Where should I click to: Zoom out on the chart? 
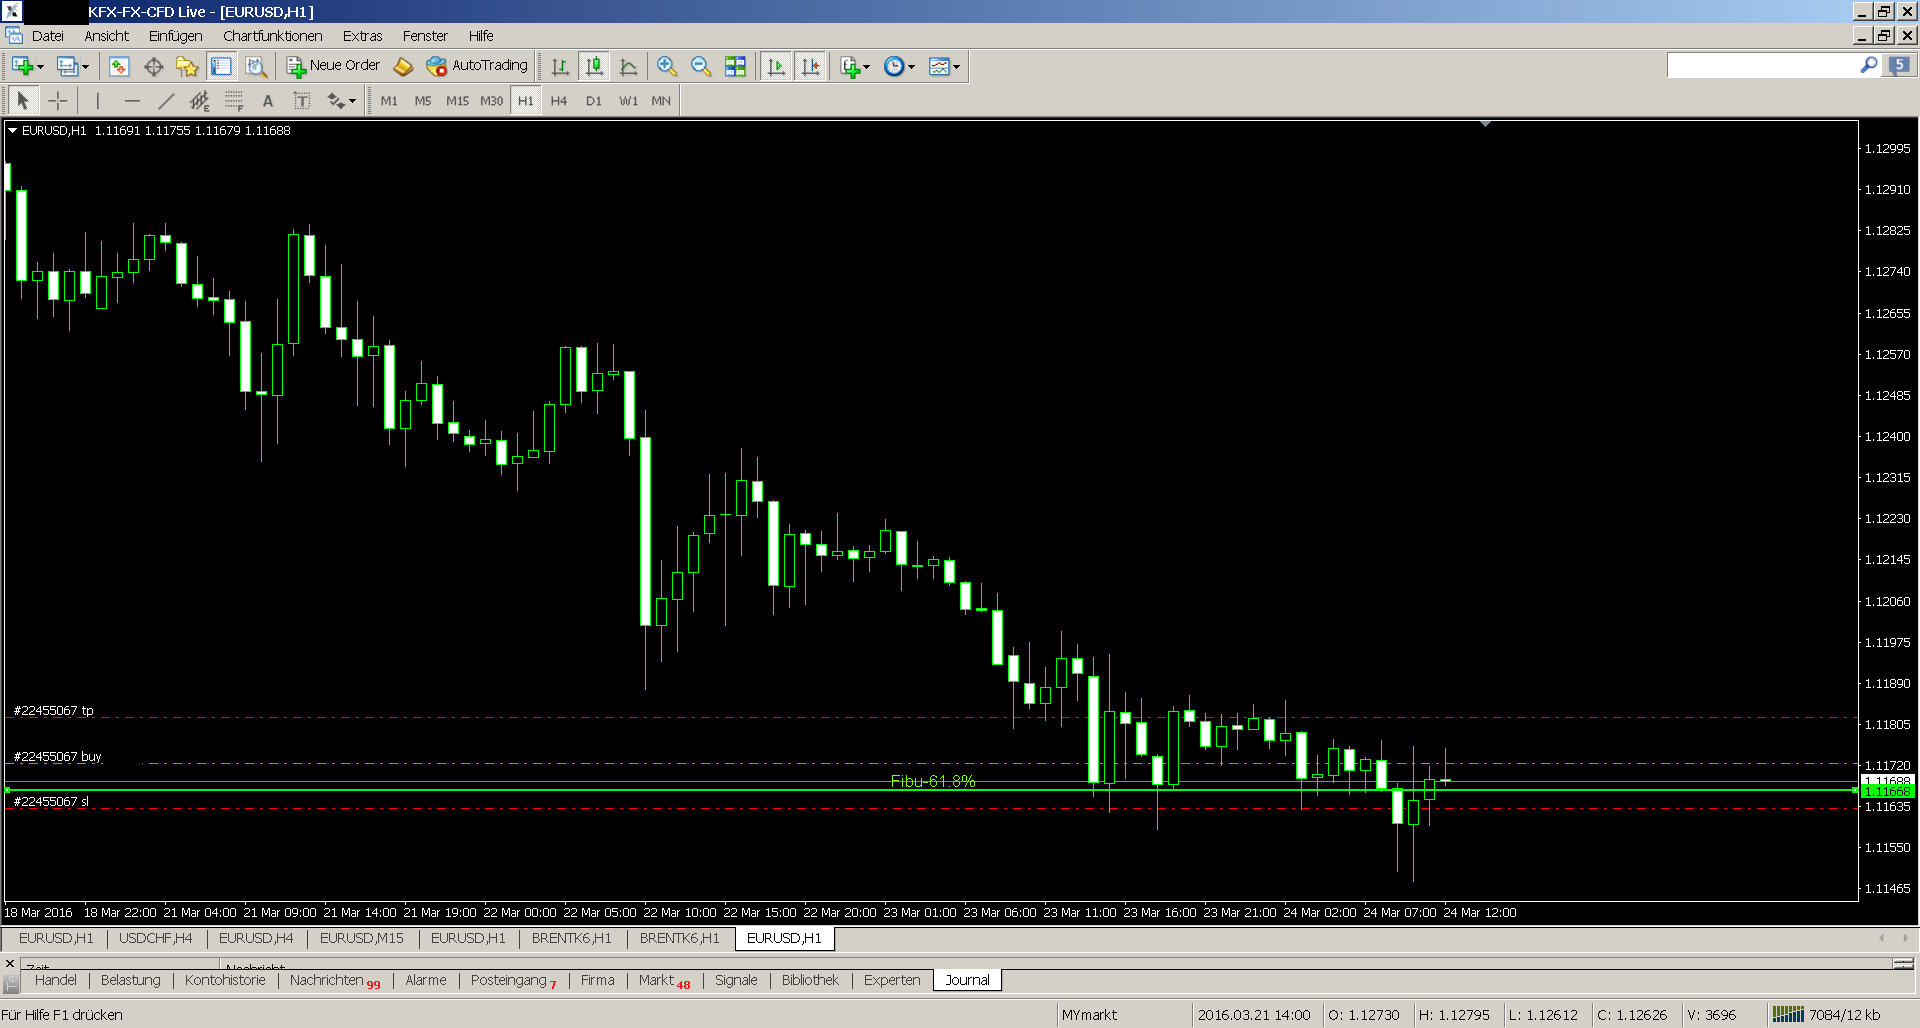coord(701,66)
